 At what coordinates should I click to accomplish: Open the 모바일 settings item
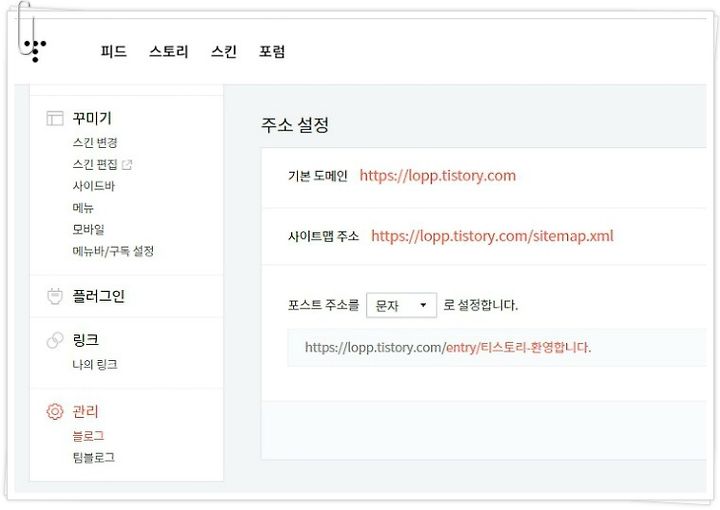click(x=89, y=229)
